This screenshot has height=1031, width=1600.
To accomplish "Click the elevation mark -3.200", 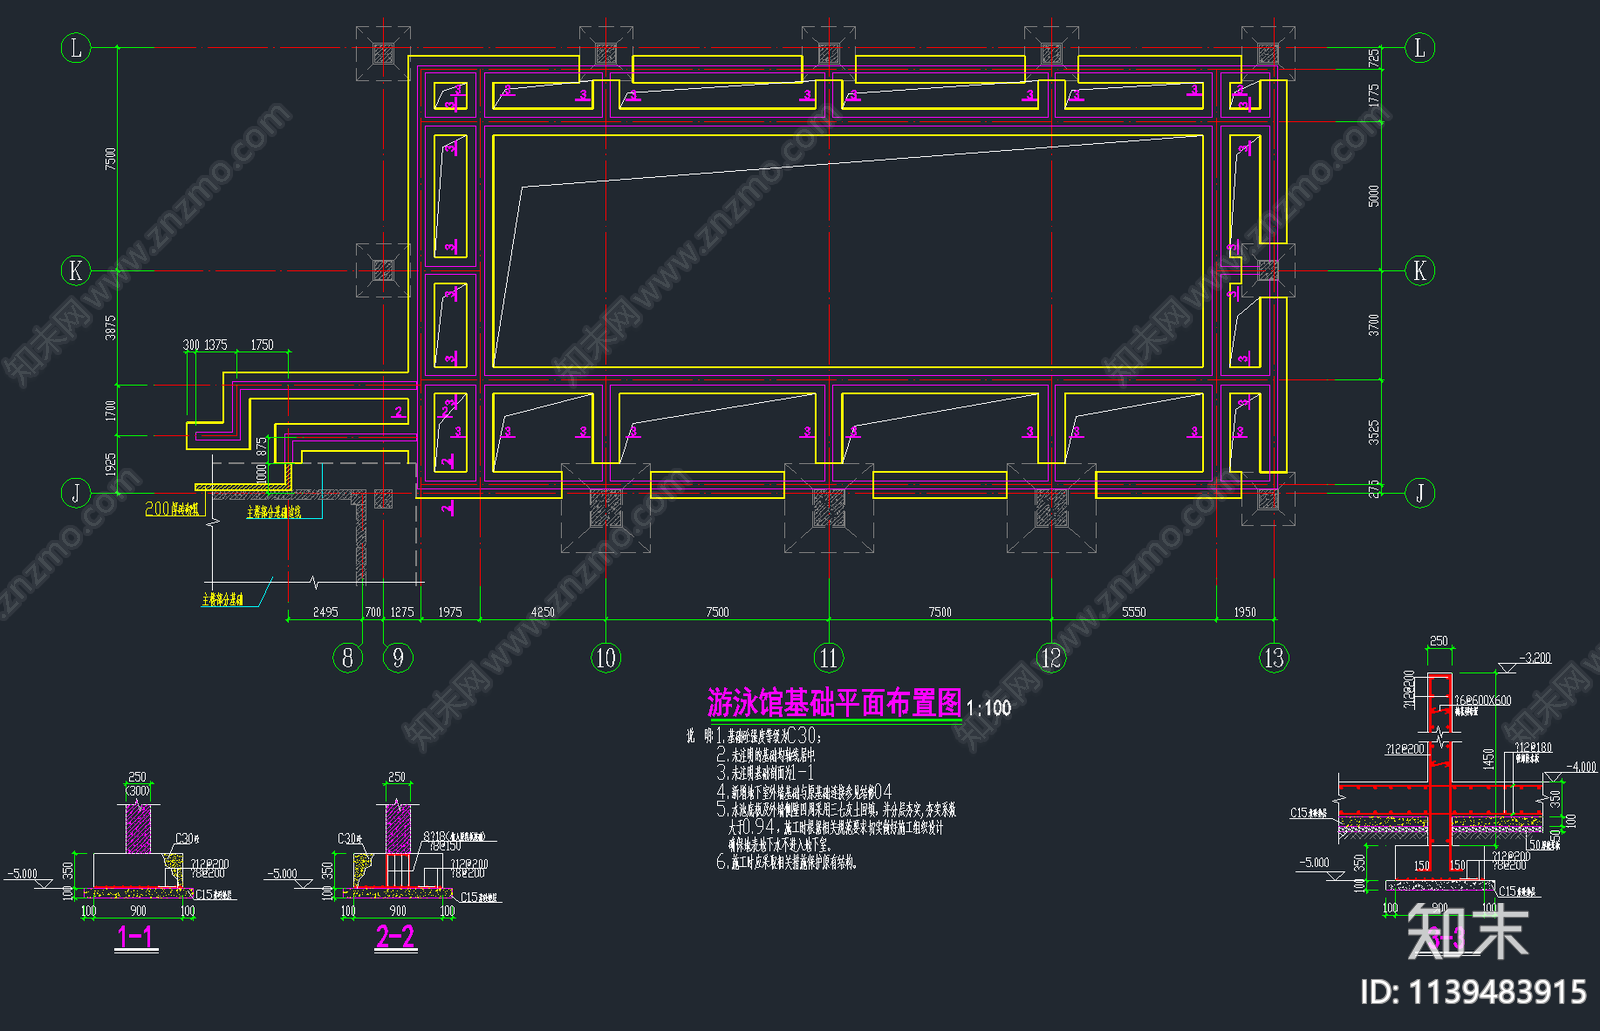I will tap(1535, 658).
